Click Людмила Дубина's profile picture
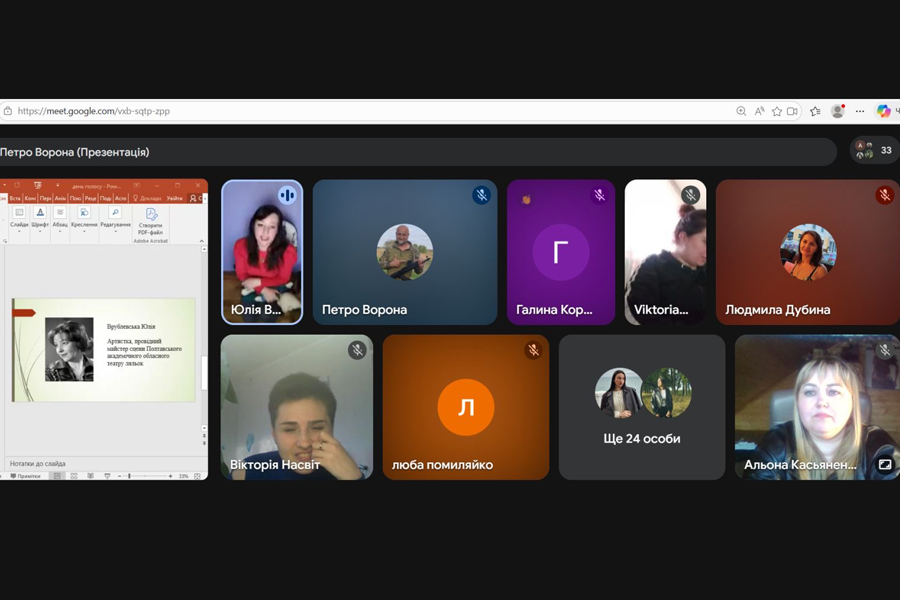 pos(808,252)
